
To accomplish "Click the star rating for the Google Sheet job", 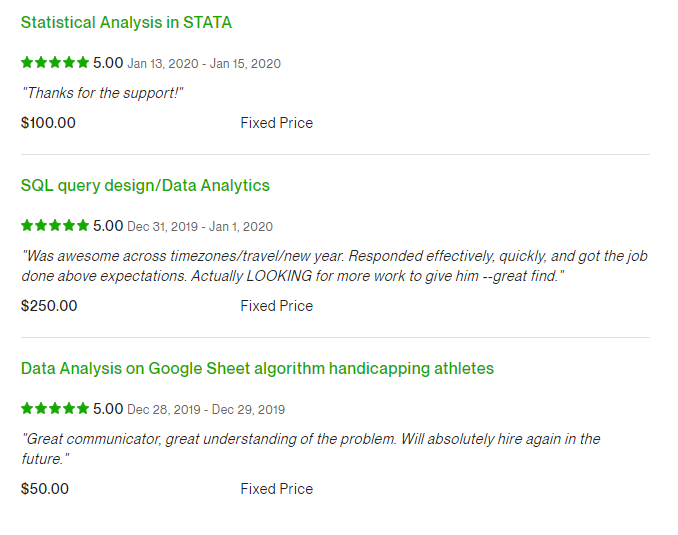I will pyautogui.click(x=55, y=409).
